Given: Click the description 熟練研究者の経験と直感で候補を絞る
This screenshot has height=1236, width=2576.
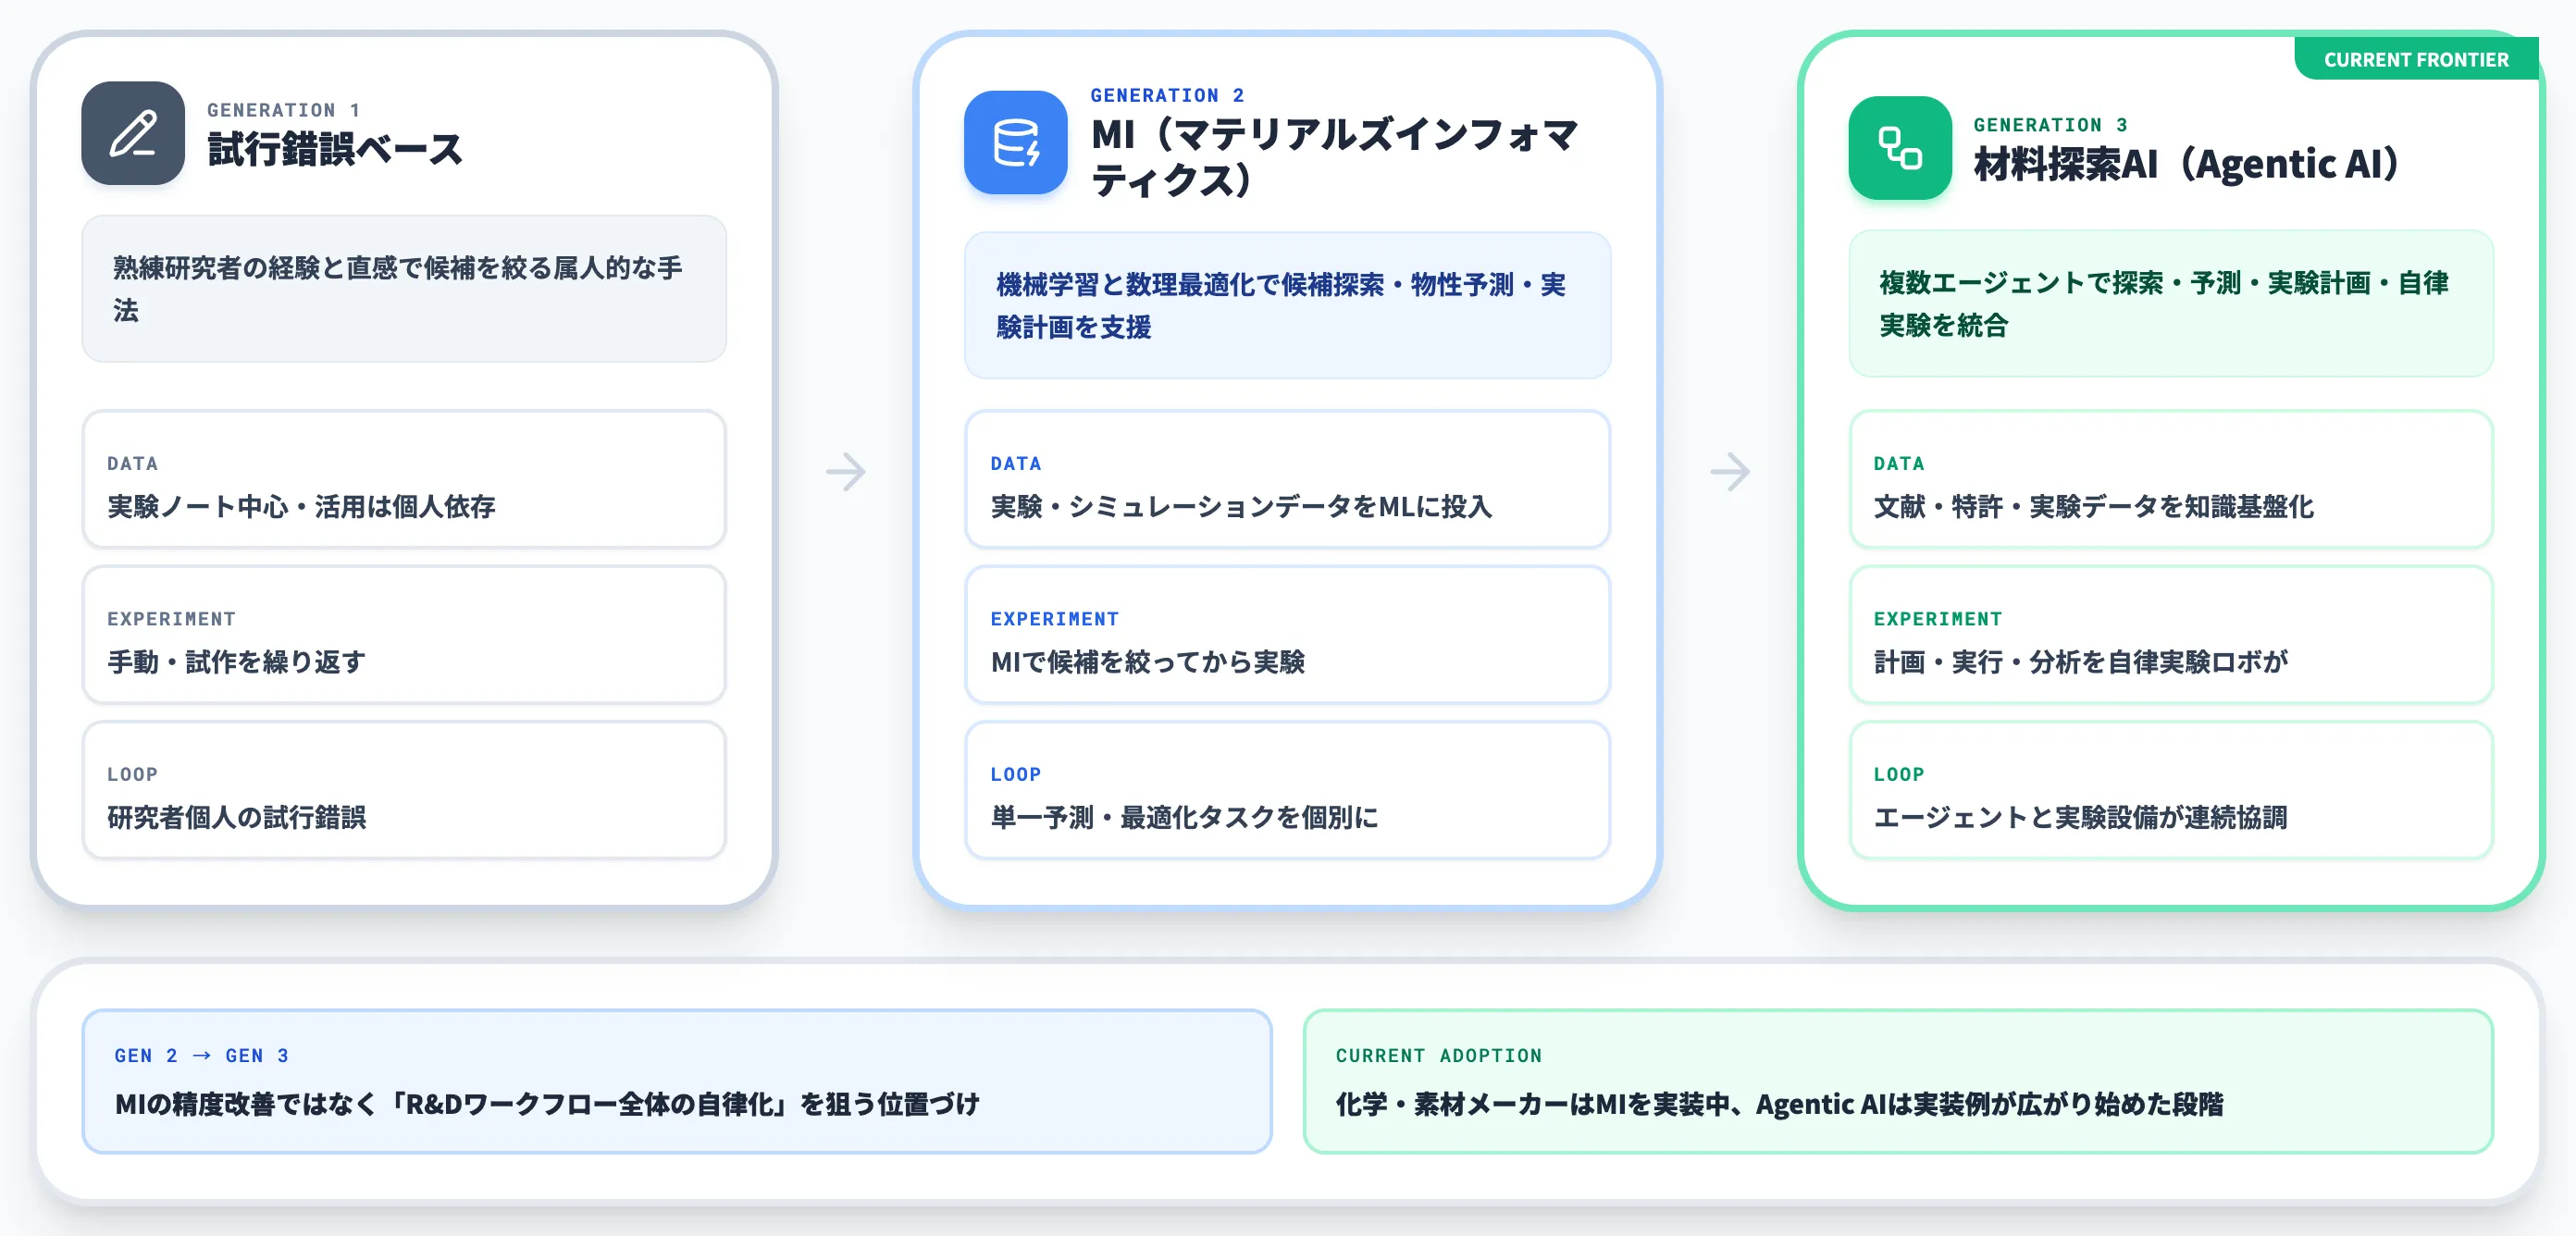Looking at the screenshot, I should pyautogui.click(x=404, y=289).
